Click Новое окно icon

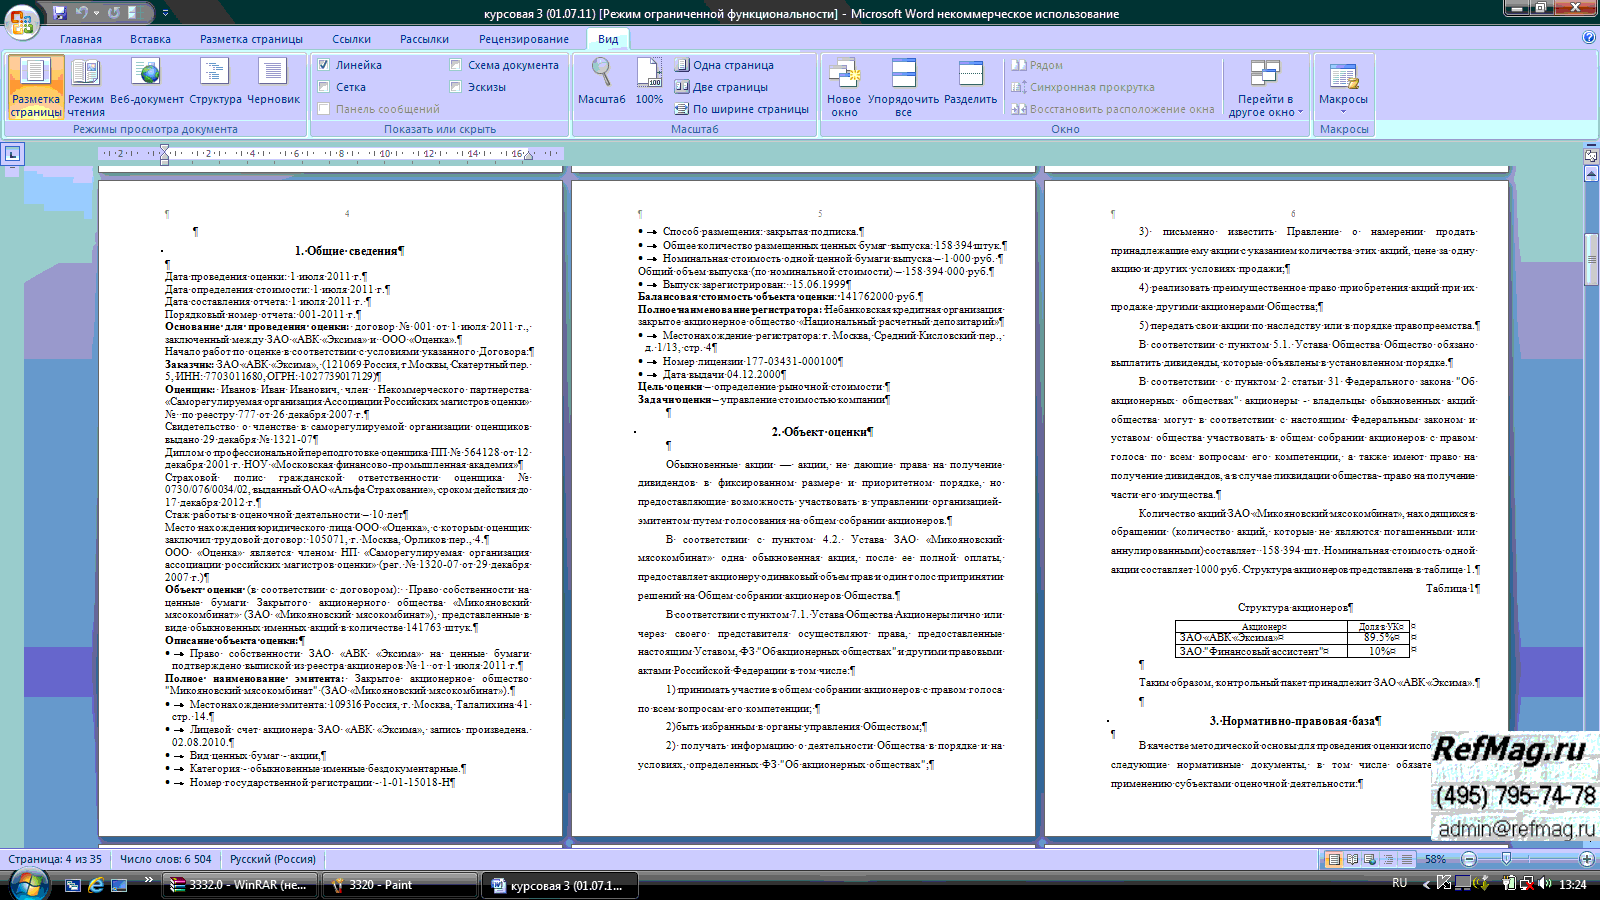coord(844,87)
